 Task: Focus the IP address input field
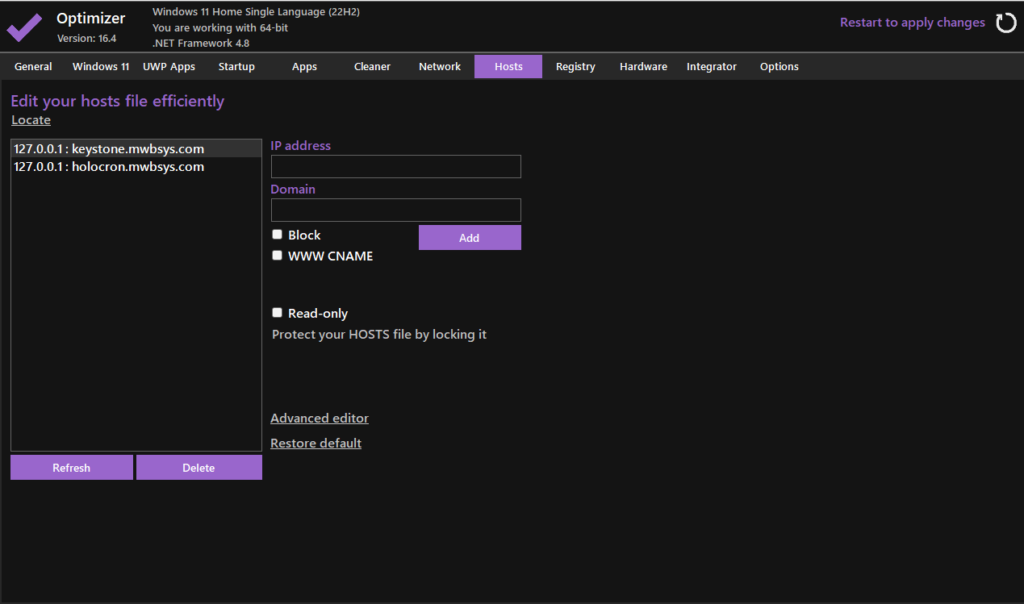pyautogui.click(x=396, y=167)
